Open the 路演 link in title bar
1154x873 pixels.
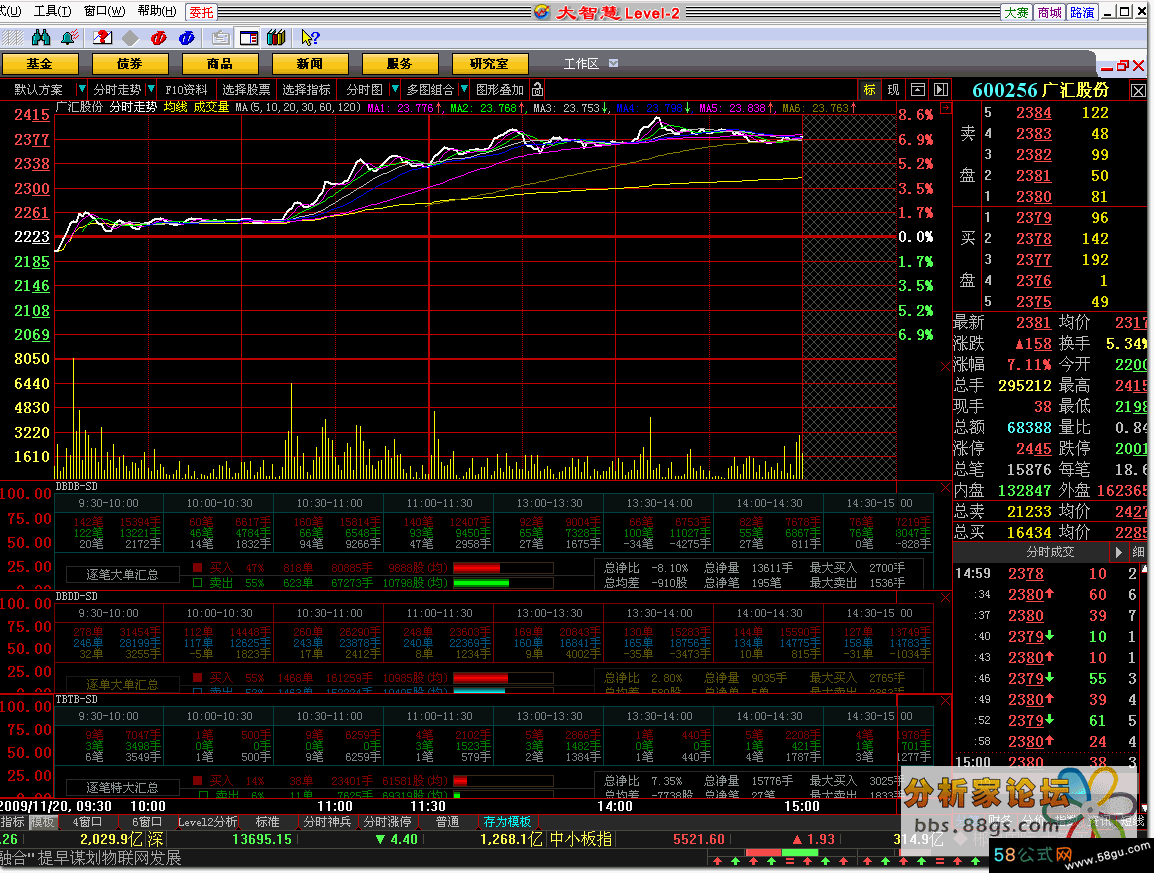point(1082,13)
